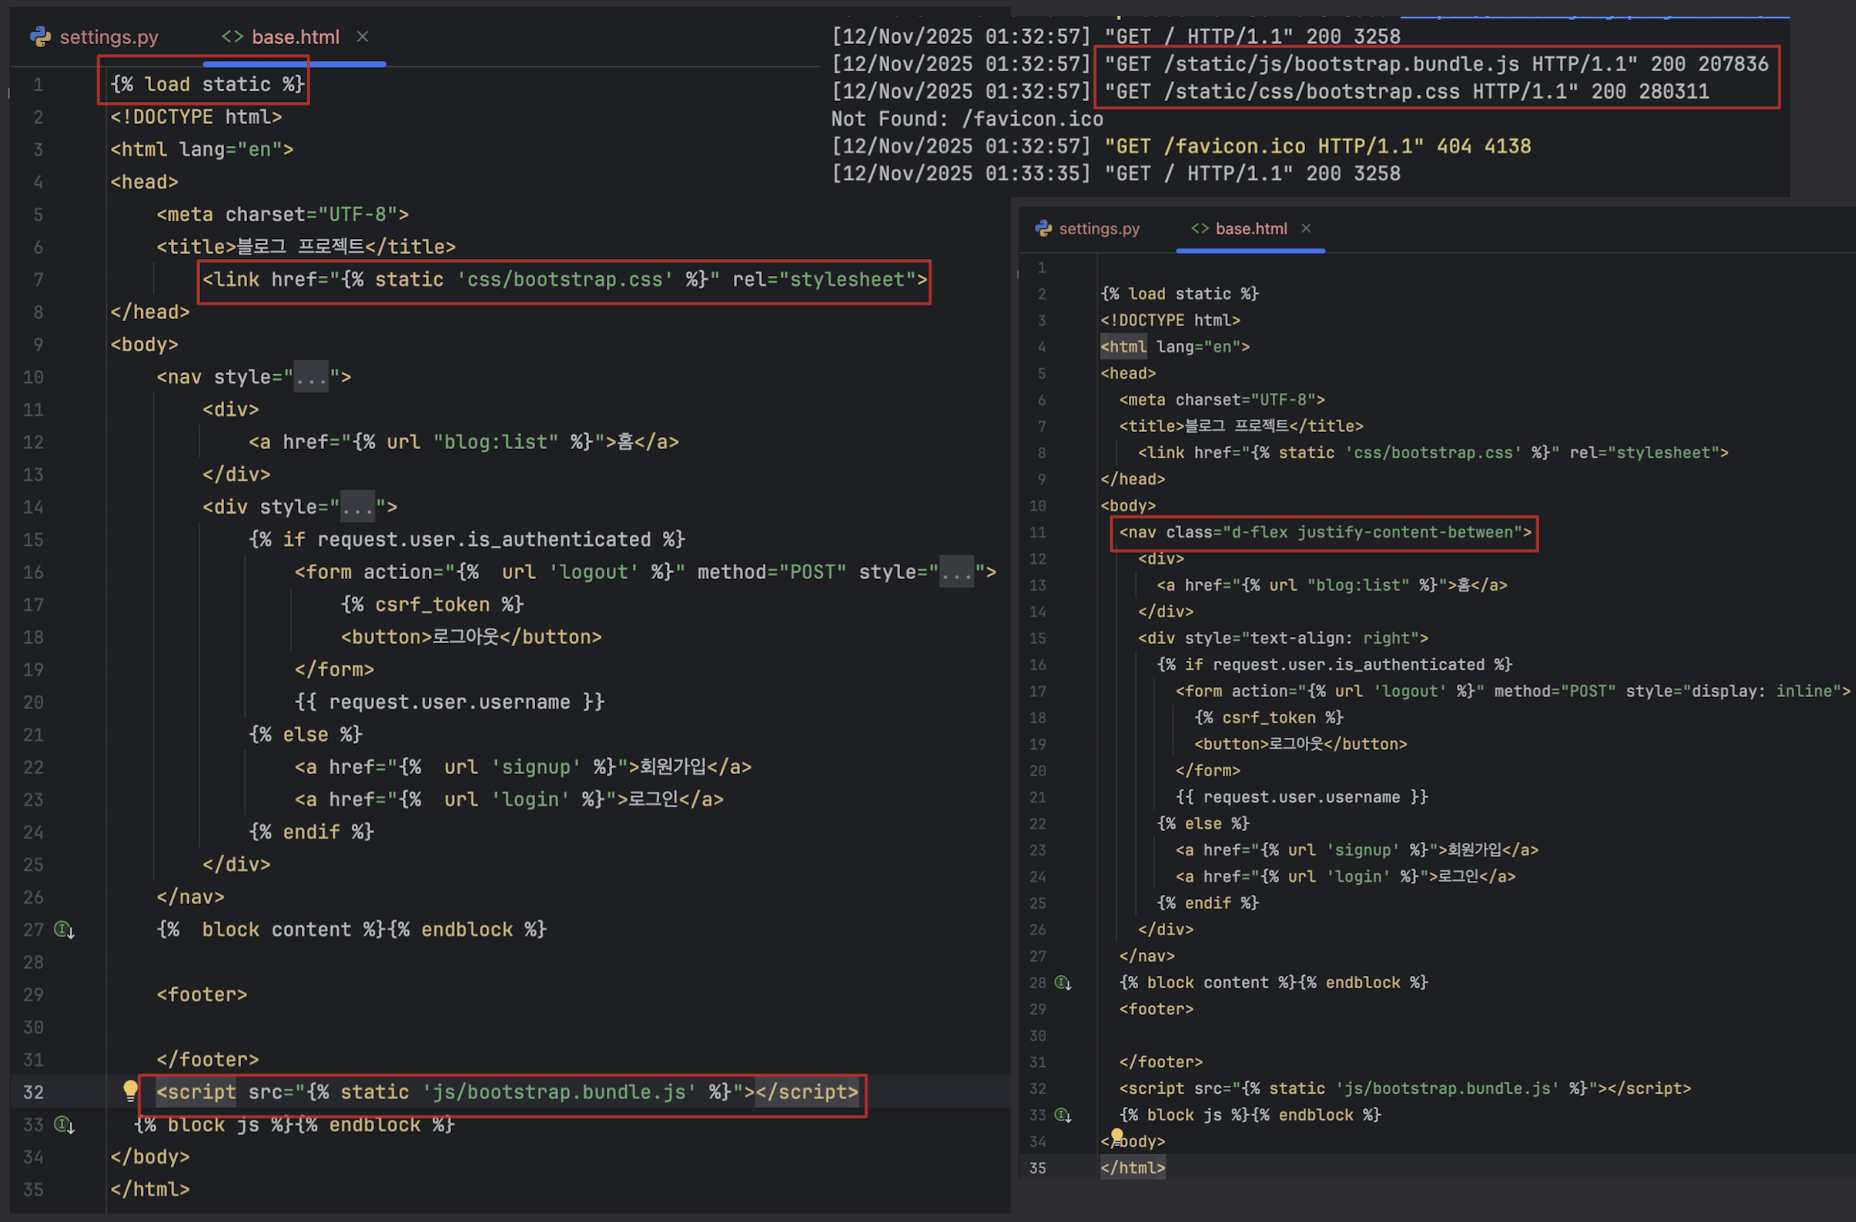Open lightbulb quick-fix on left editor script line
1856x1222 pixels.
point(130,1091)
